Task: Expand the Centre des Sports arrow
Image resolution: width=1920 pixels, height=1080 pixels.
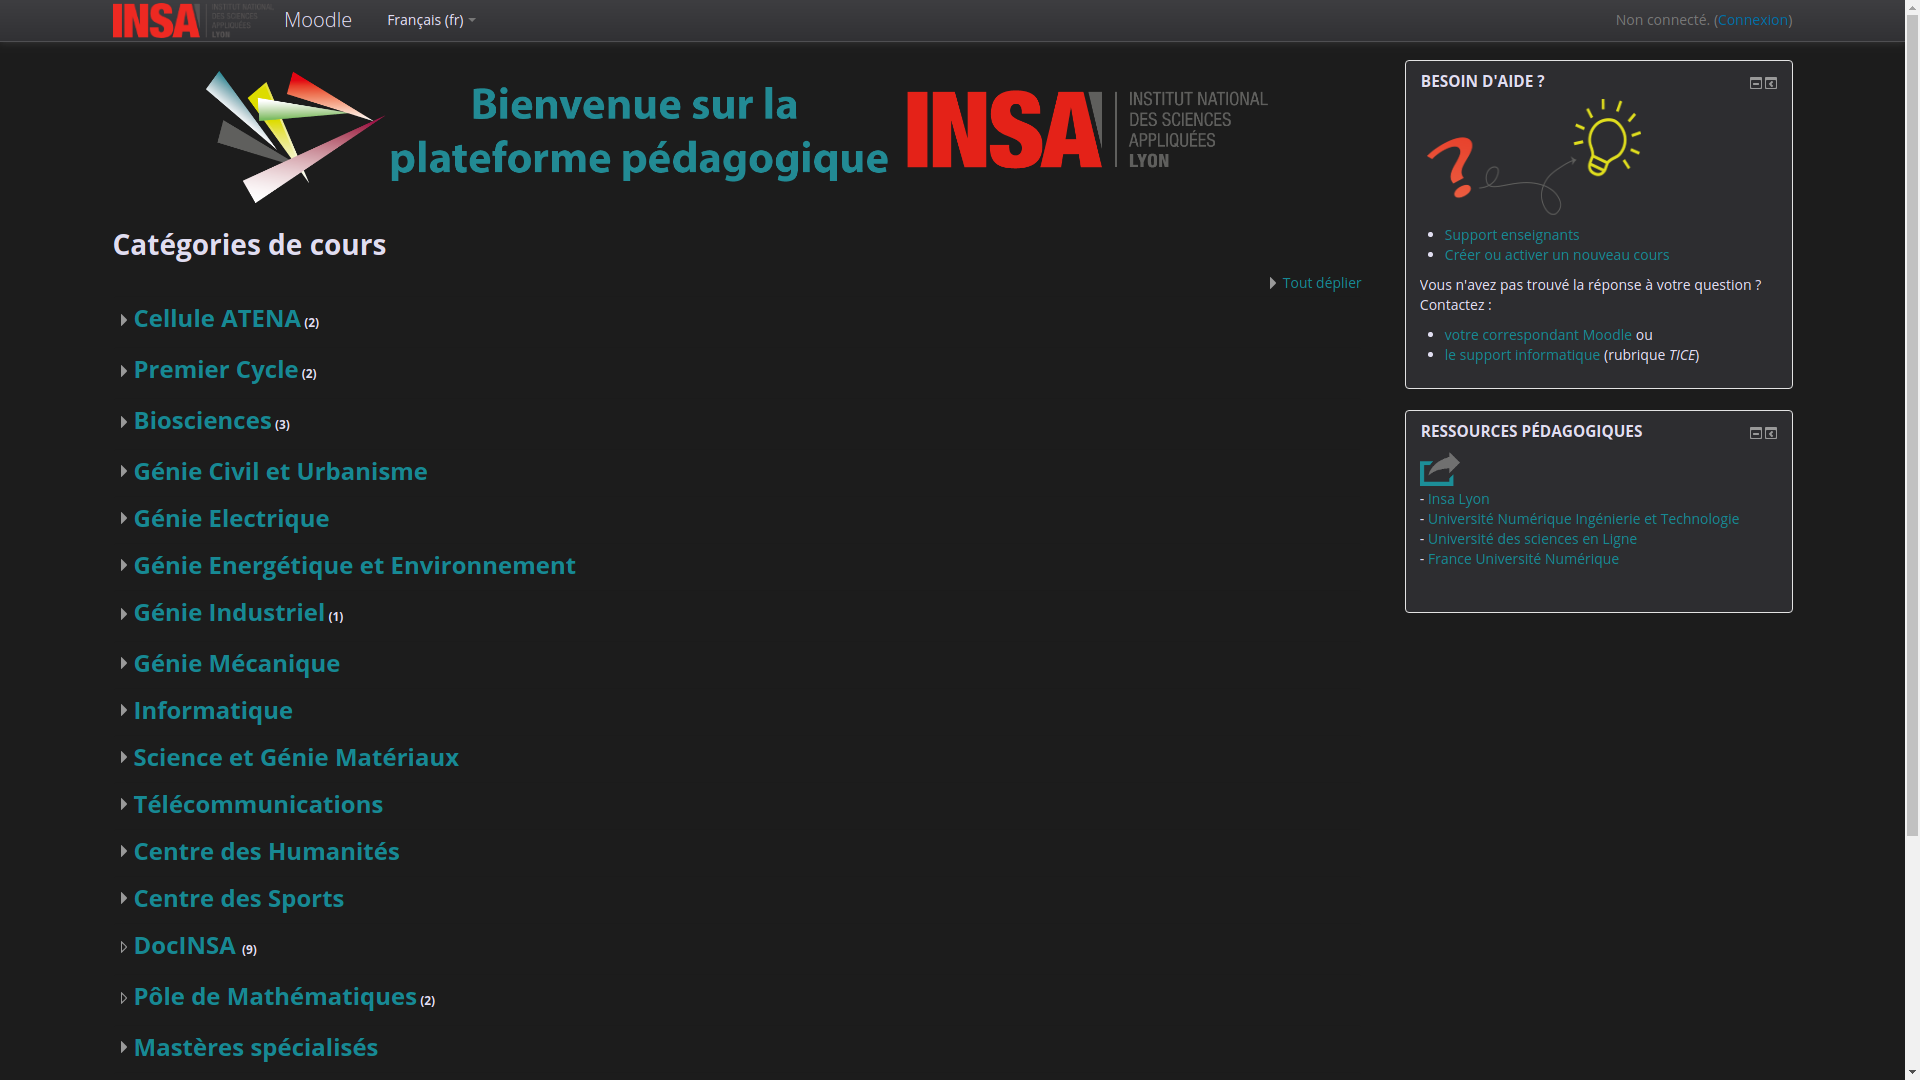Action: point(123,898)
